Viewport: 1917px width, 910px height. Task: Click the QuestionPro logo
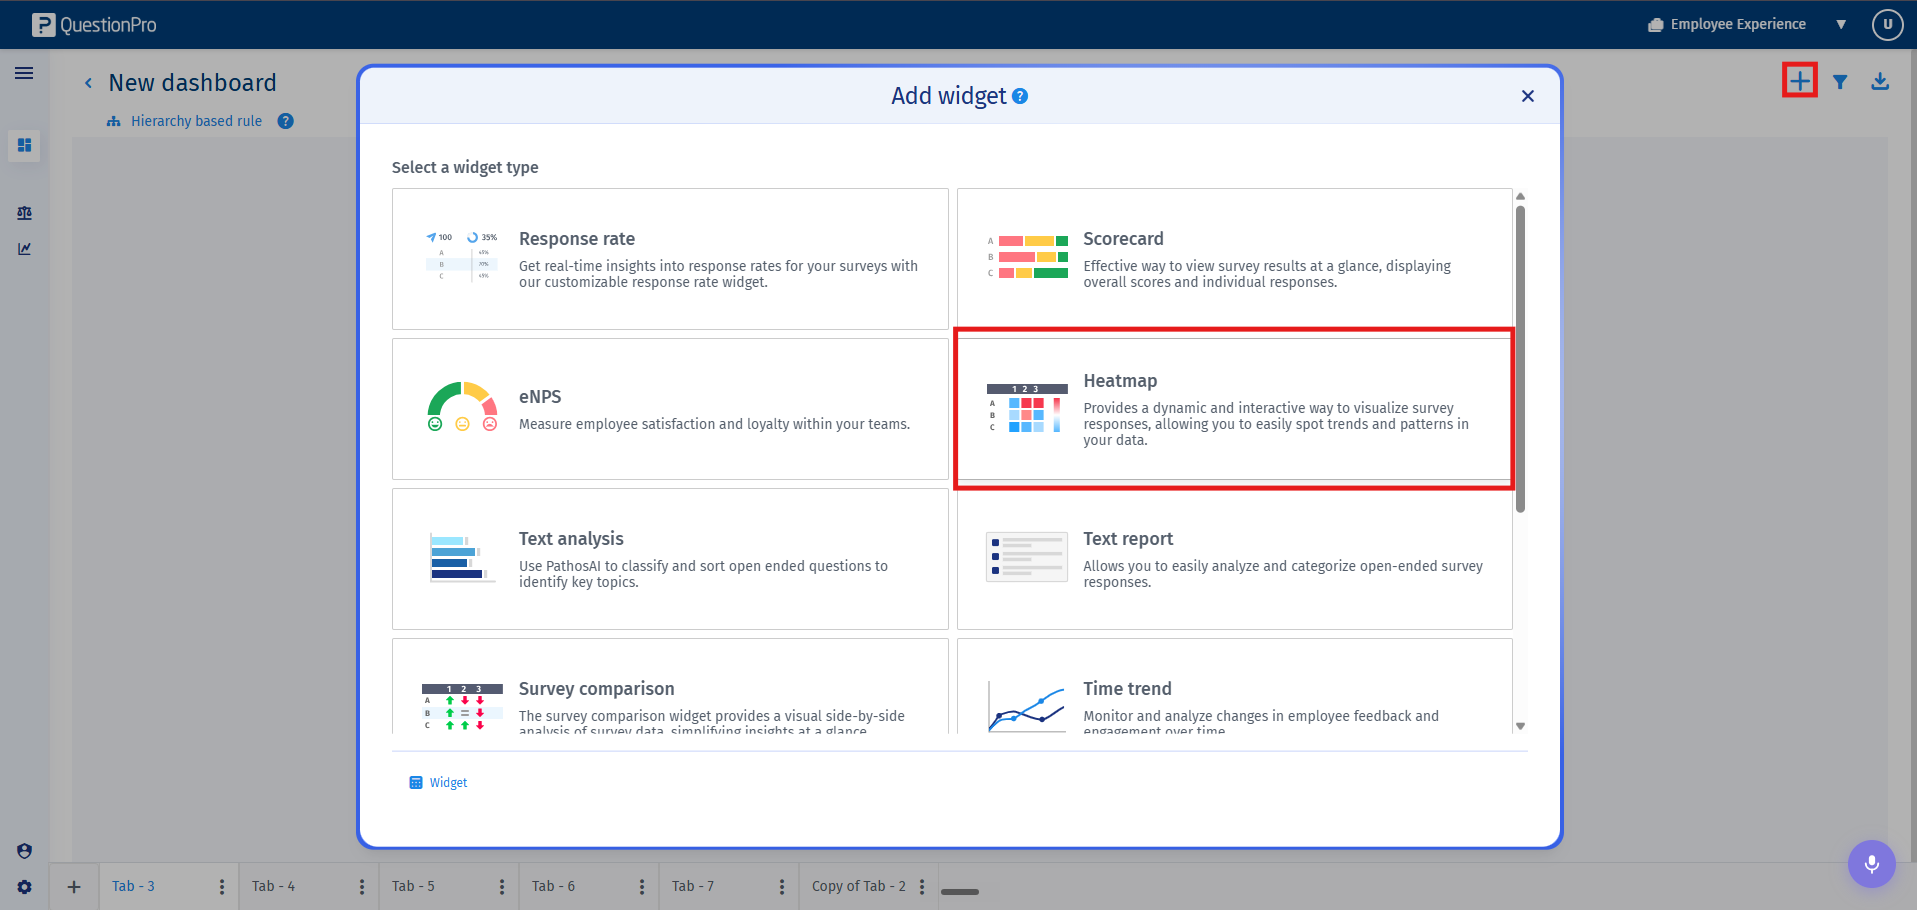click(x=94, y=25)
